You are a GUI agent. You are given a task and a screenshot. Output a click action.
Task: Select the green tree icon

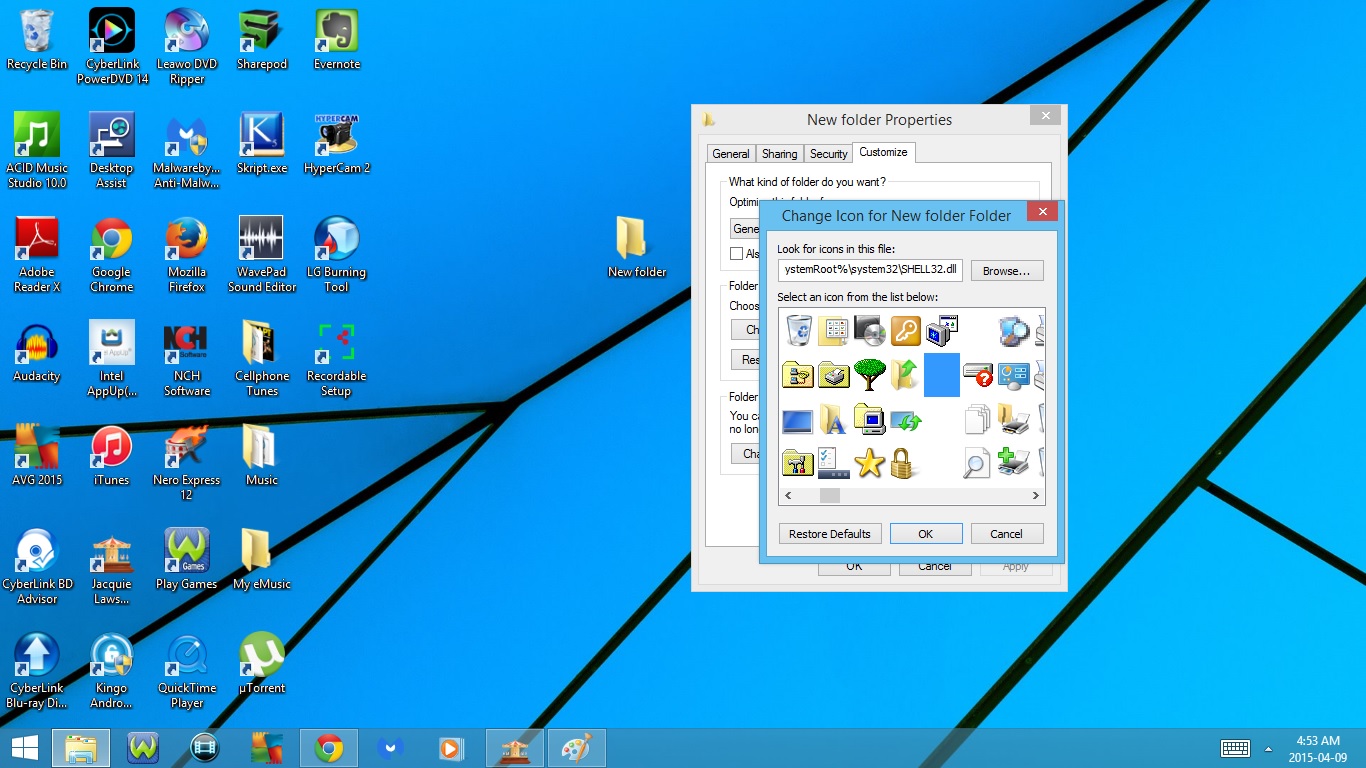(869, 374)
